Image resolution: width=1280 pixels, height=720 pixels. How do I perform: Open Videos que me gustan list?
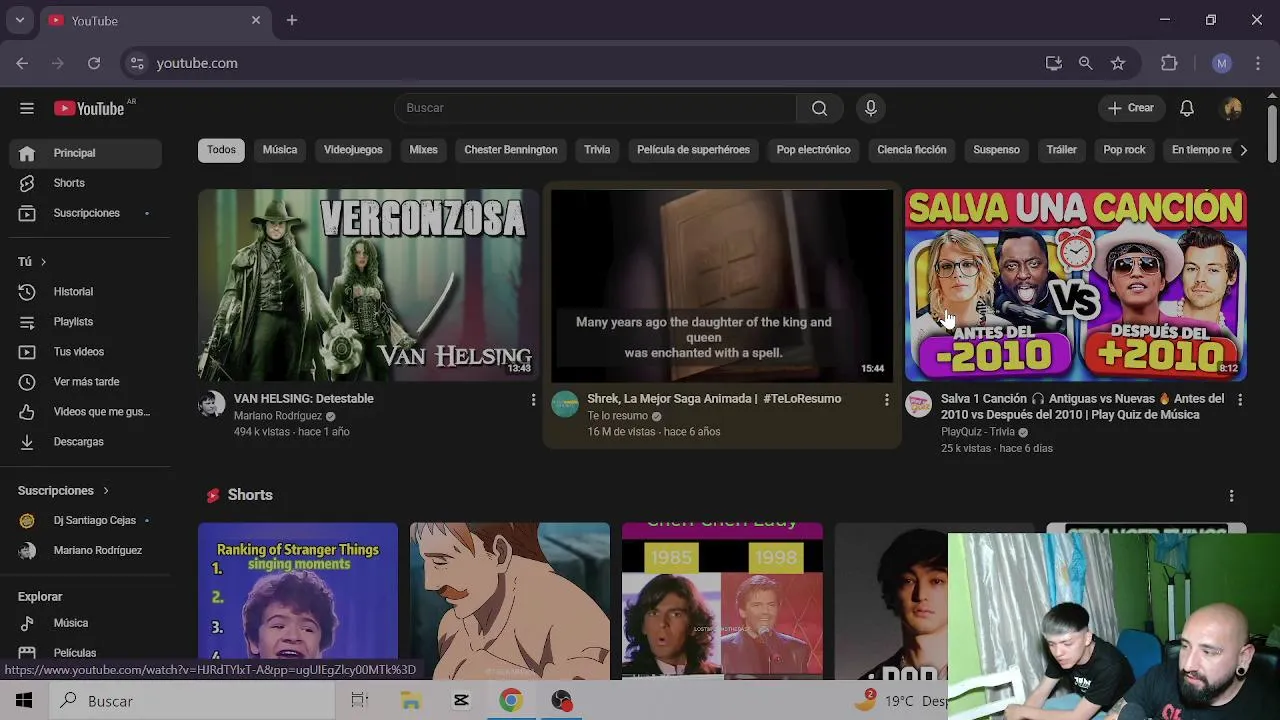[x=85, y=412]
